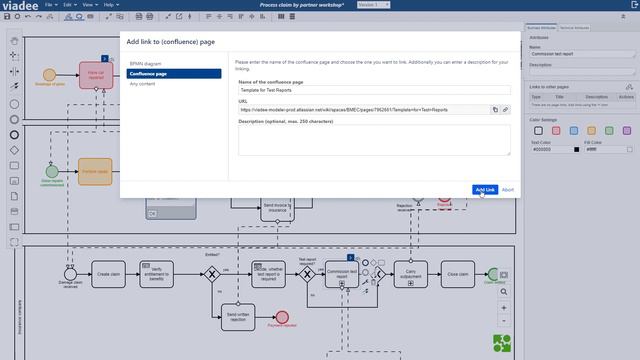
Task: Pick the blue color swatch
Action: (574, 131)
